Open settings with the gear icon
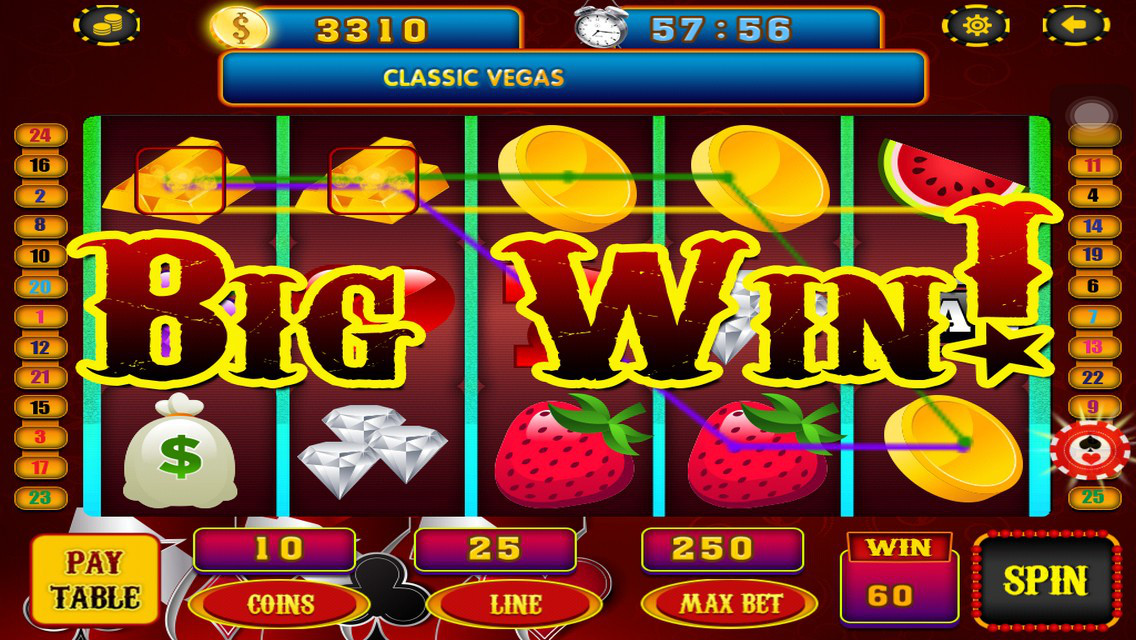Viewport: 1136px width, 640px height. click(x=976, y=25)
